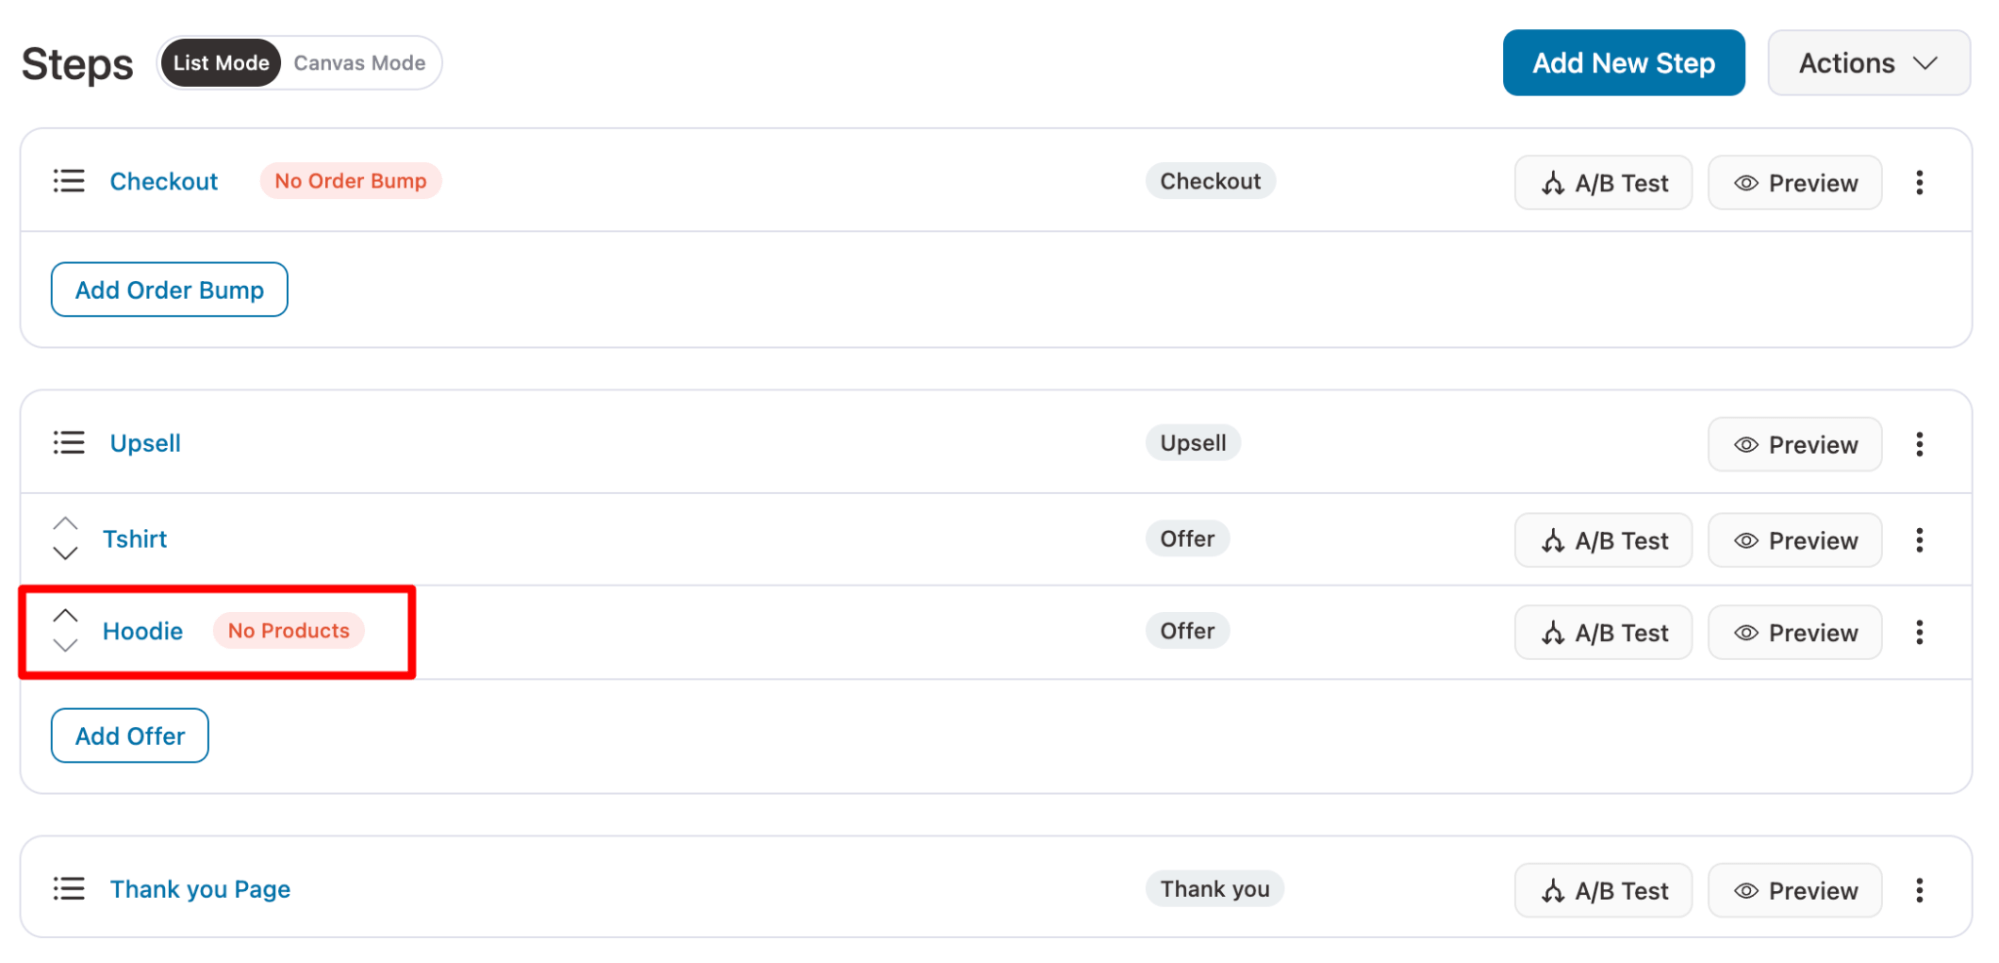
Task: Click the drag handle beside Thank you Page
Action: (x=69, y=889)
